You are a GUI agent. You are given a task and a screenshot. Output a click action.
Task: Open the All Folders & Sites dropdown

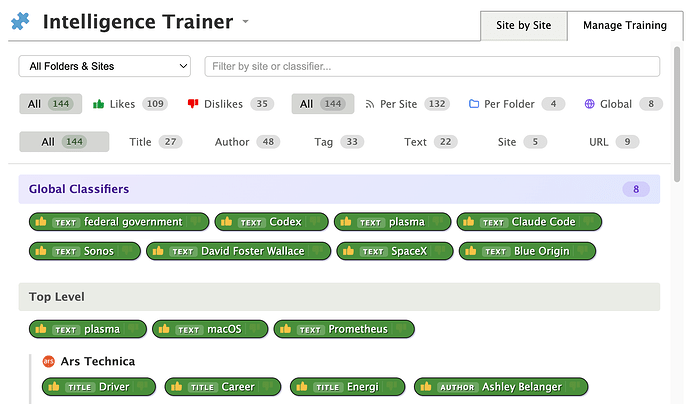coord(104,66)
